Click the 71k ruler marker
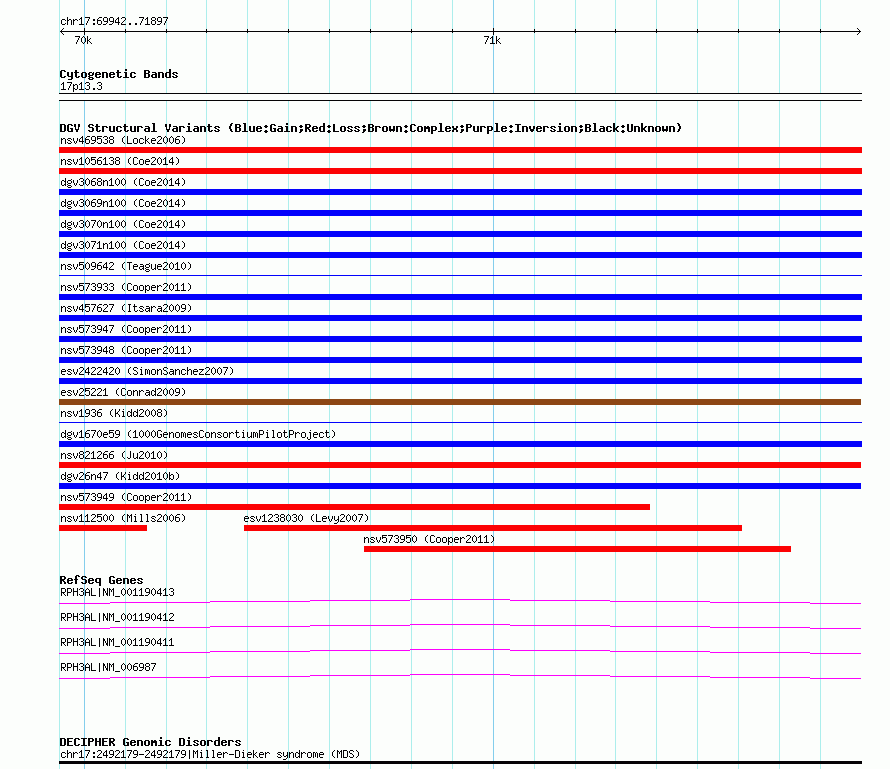This screenshot has width=890, height=769. click(x=492, y=40)
